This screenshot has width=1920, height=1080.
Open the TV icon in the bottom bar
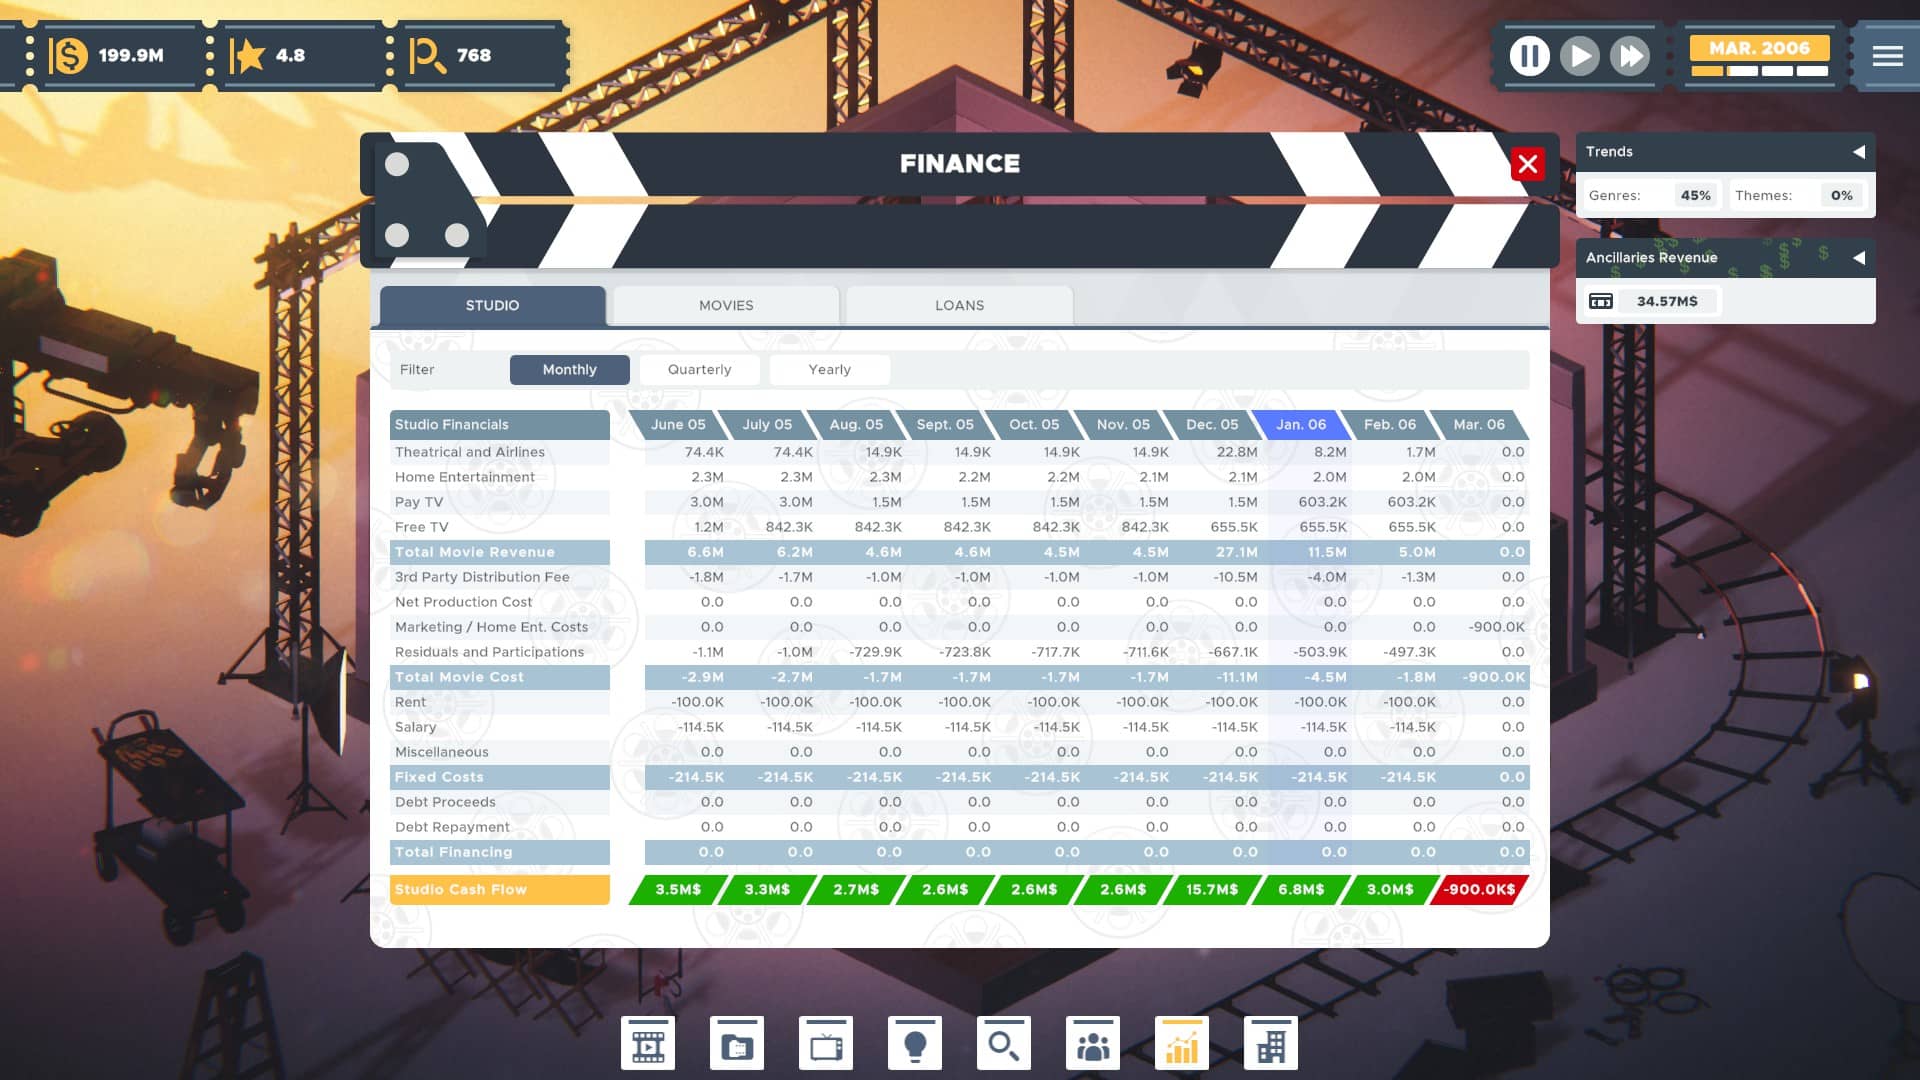pos(826,1044)
